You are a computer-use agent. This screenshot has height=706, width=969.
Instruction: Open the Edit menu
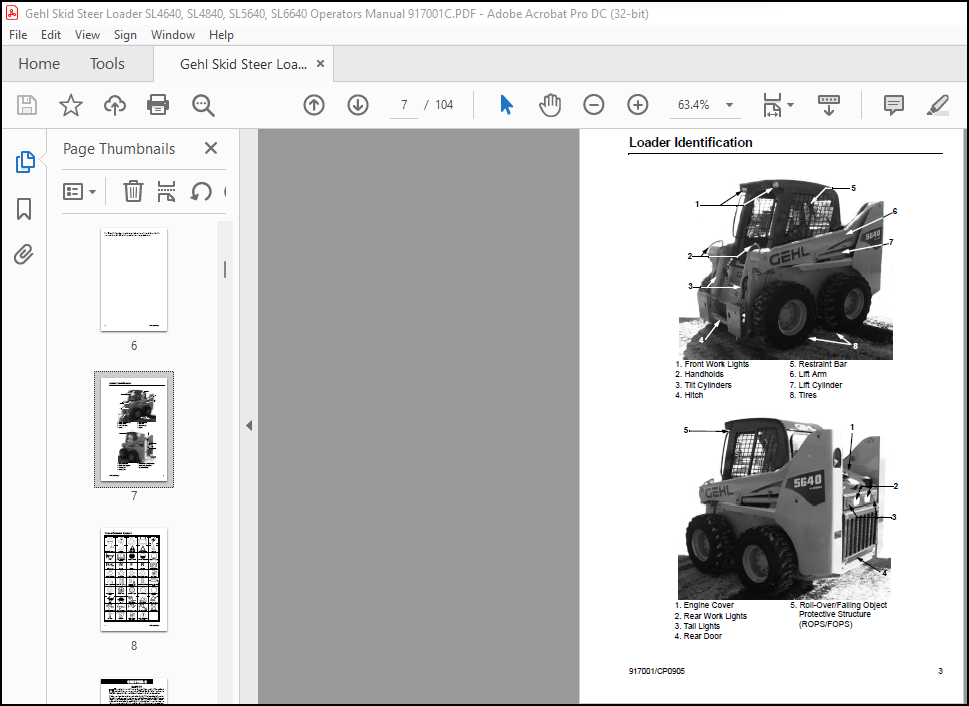pos(51,35)
